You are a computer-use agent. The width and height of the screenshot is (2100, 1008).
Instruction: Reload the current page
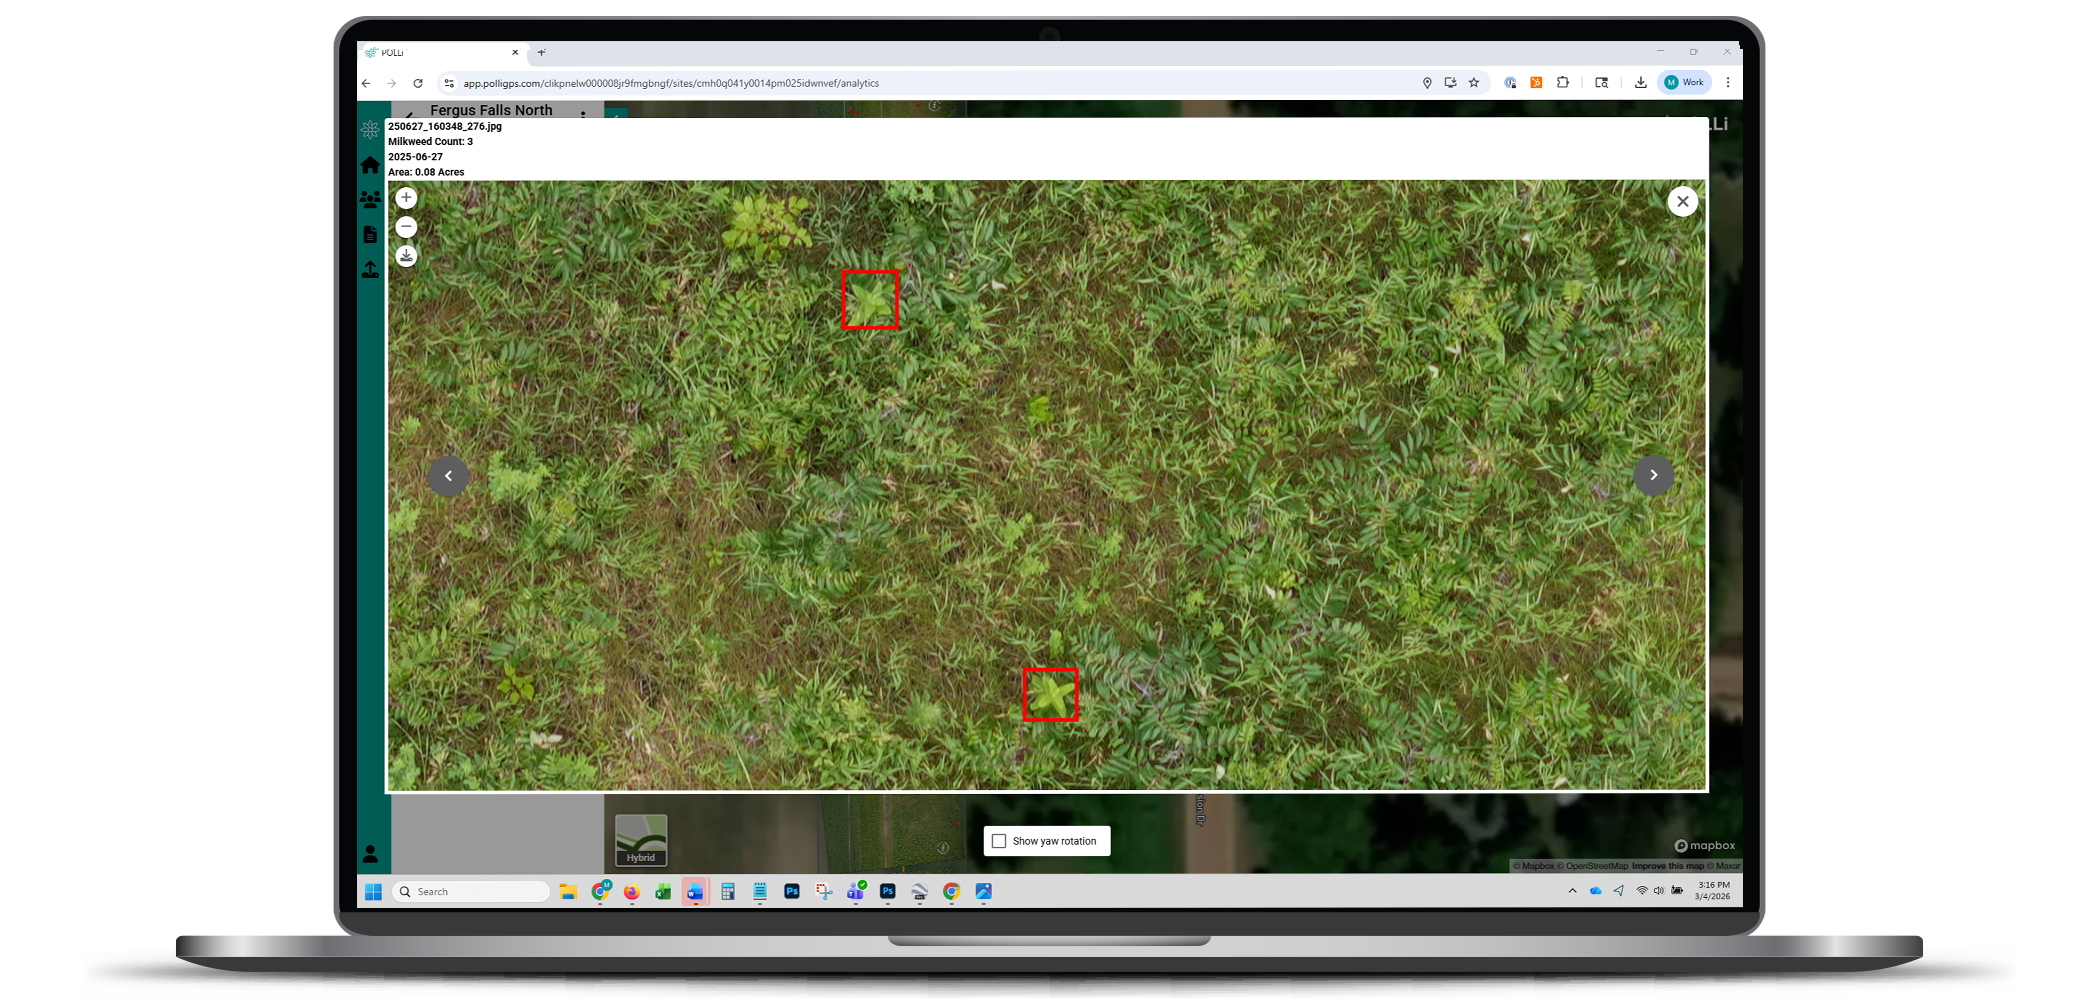tap(418, 83)
